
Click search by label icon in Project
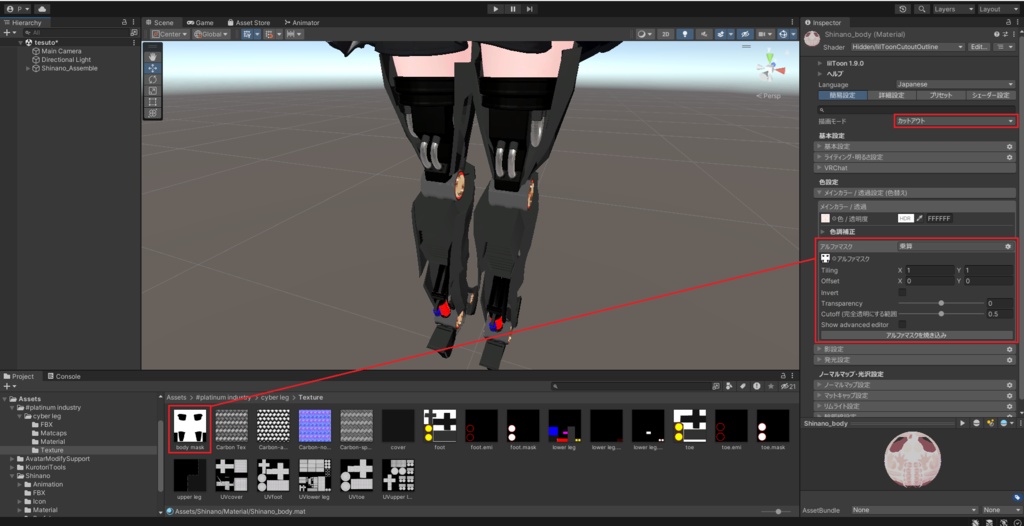click(x=743, y=386)
